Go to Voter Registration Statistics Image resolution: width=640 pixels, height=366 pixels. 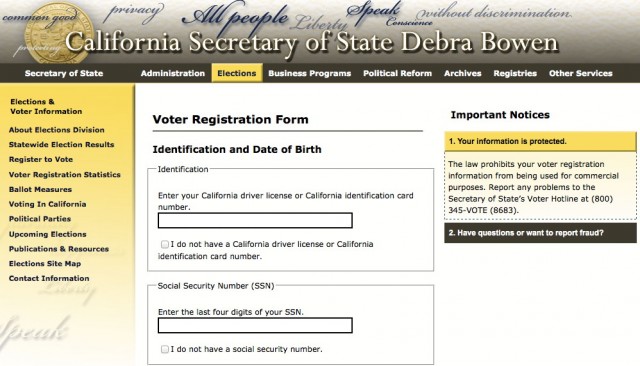coord(65,175)
